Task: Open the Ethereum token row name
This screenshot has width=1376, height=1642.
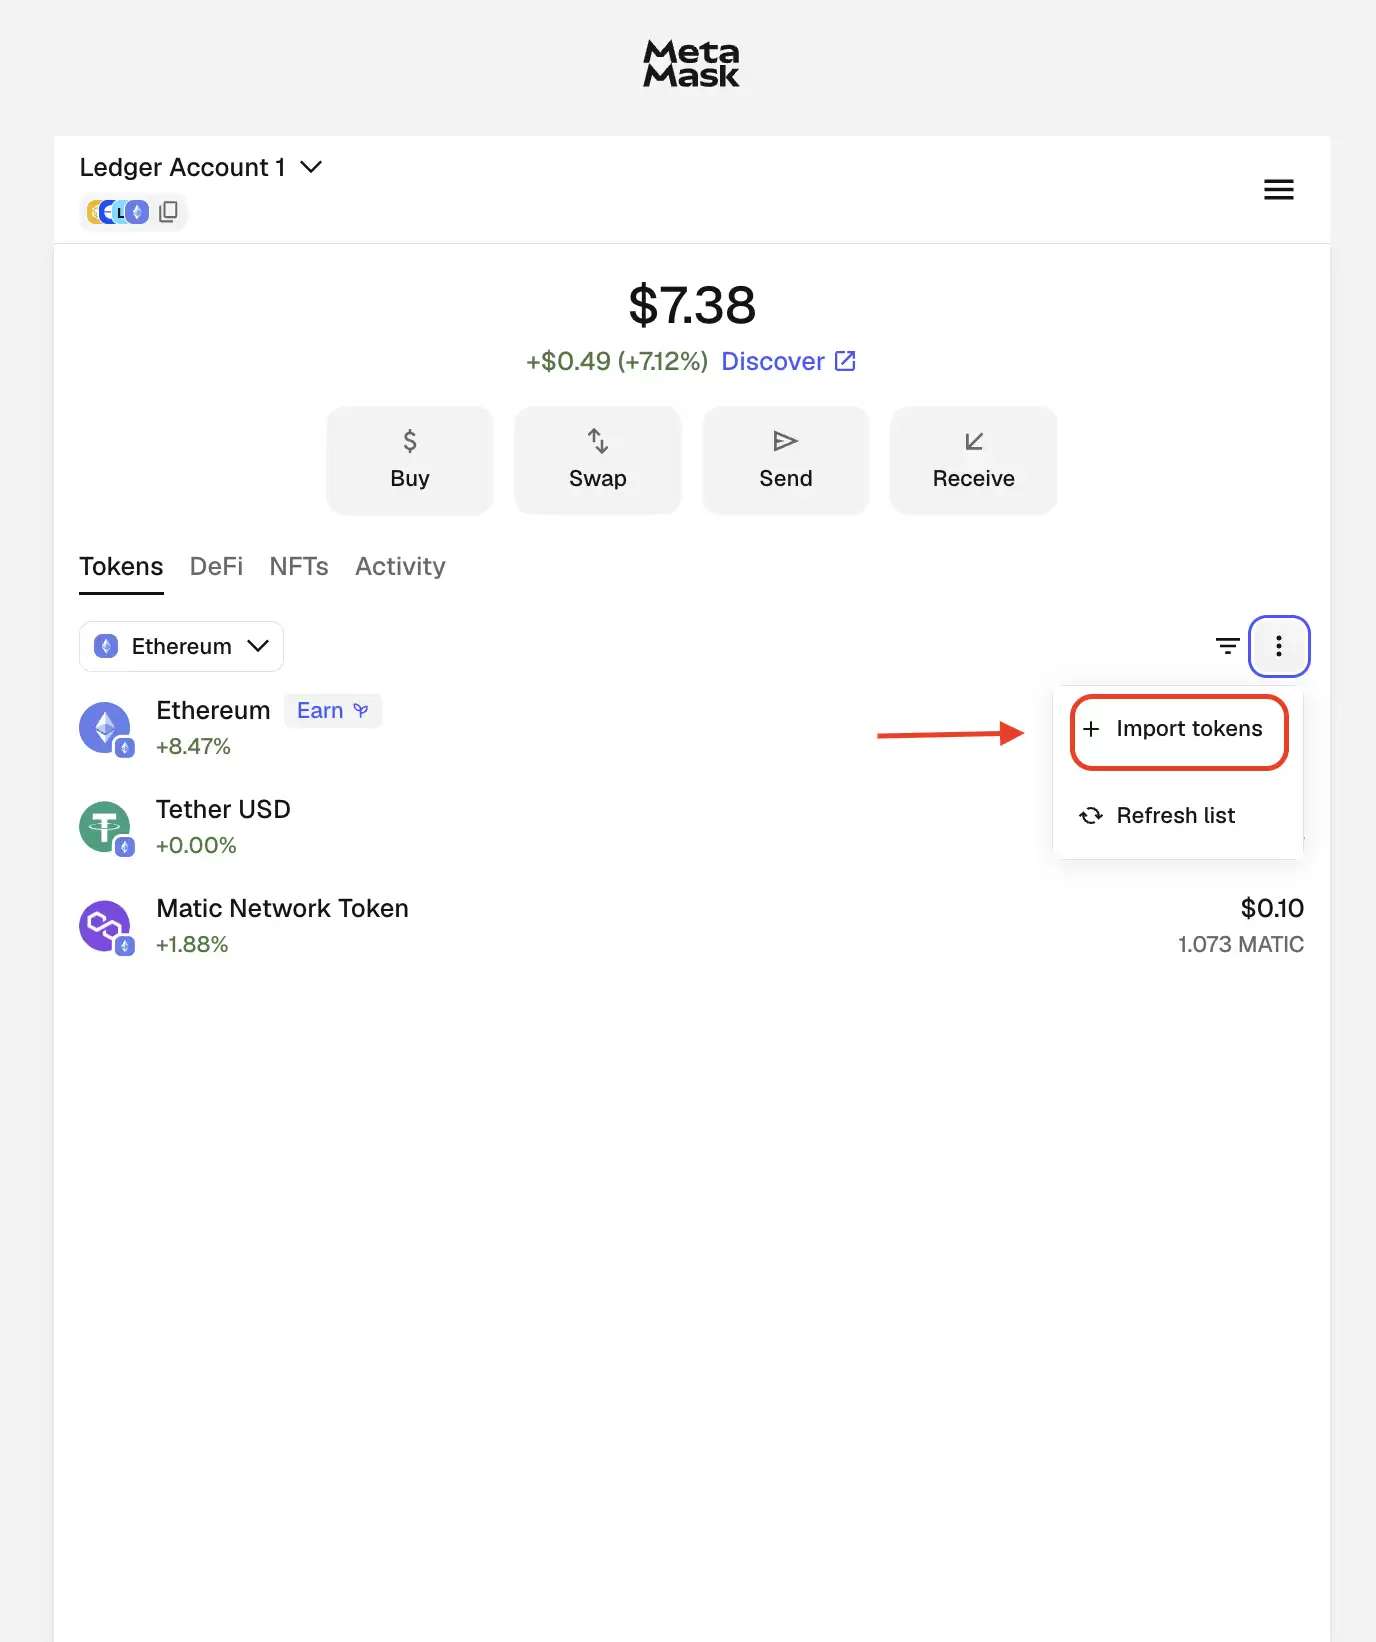Action: click(213, 710)
